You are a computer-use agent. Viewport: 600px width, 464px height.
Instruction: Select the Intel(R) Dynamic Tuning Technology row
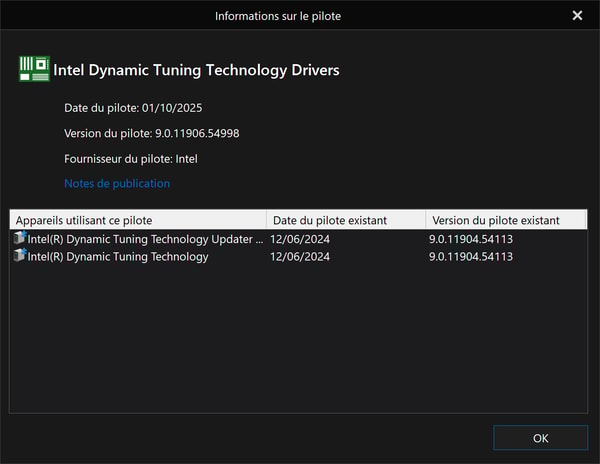pos(298,256)
